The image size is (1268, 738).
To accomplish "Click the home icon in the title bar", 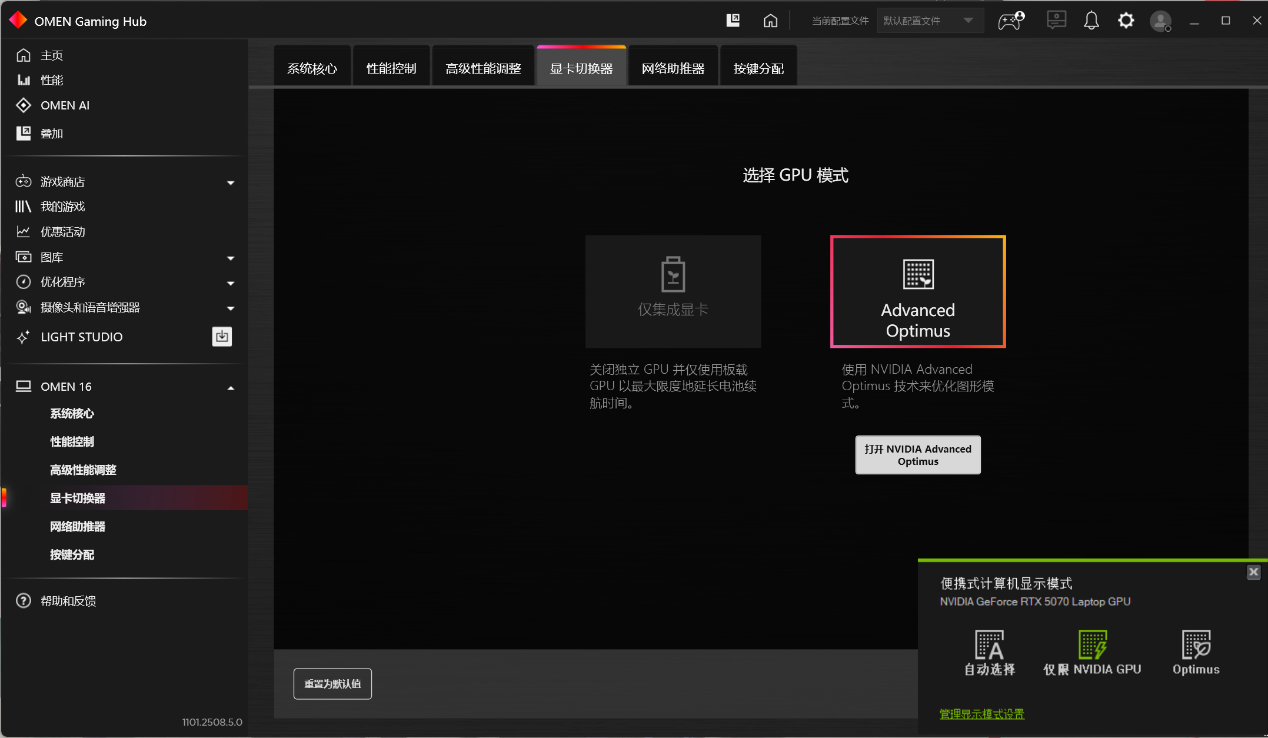I will coord(770,20).
